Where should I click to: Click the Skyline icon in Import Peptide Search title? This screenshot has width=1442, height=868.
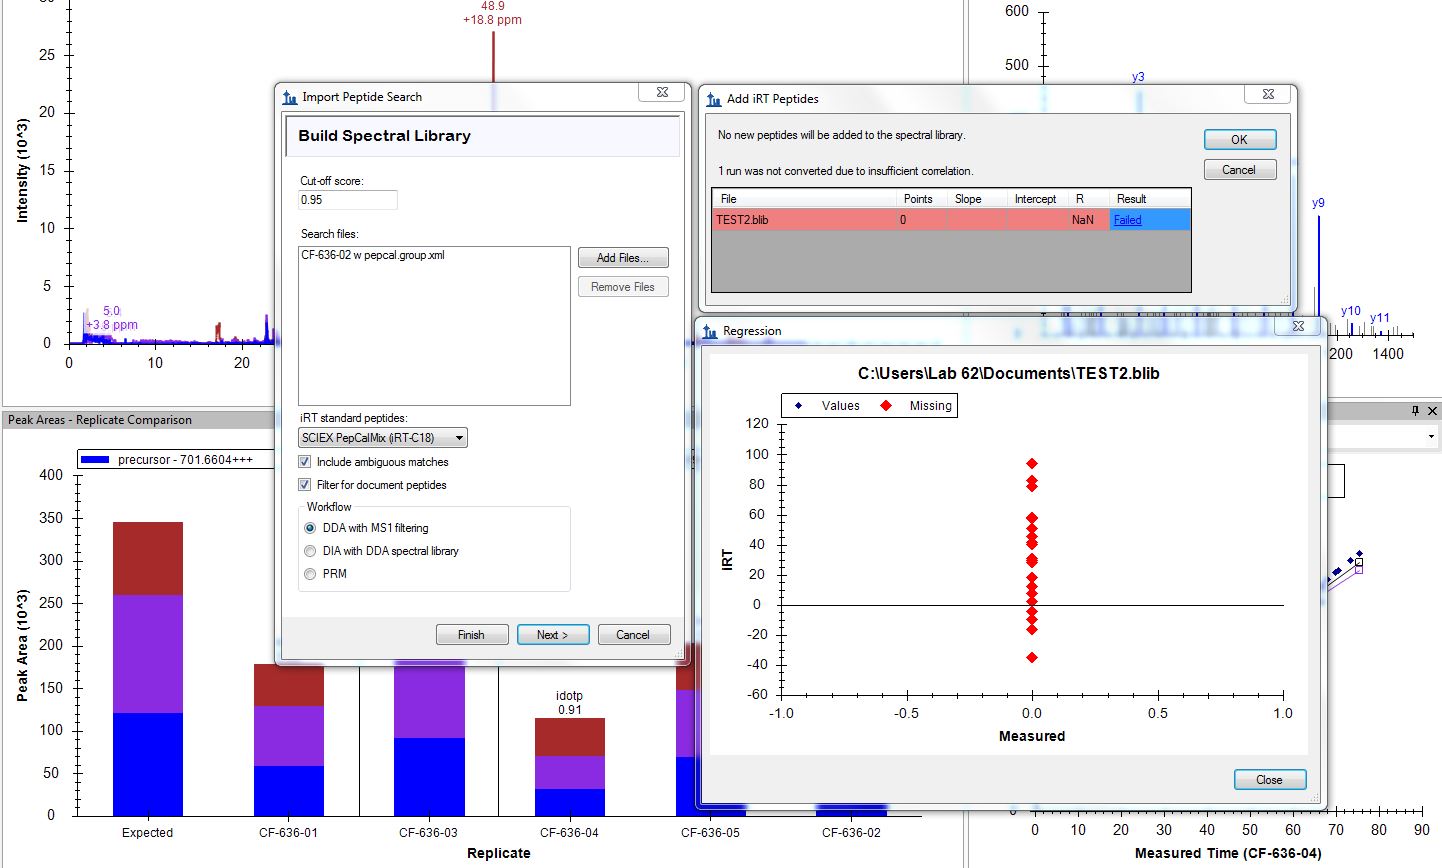click(290, 97)
